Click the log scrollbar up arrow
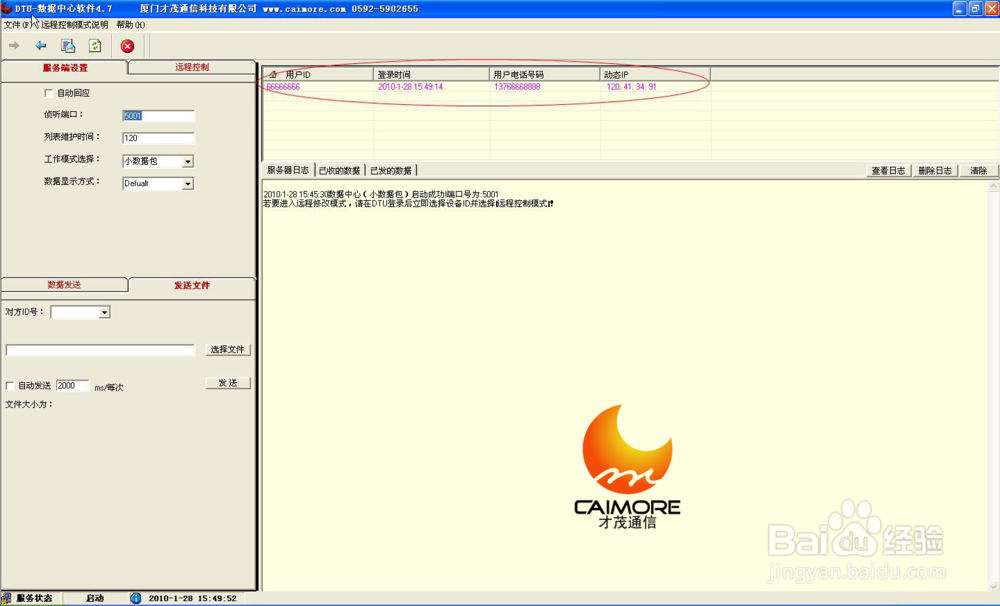Image resolution: width=1000 pixels, height=606 pixels. click(994, 186)
